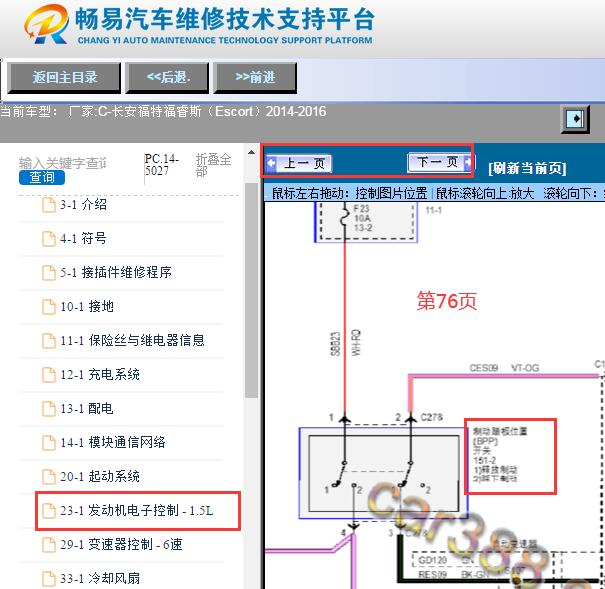Click connector label C278 in the diagram
This screenshot has height=589, width=605.
click(x=431, y=417)
